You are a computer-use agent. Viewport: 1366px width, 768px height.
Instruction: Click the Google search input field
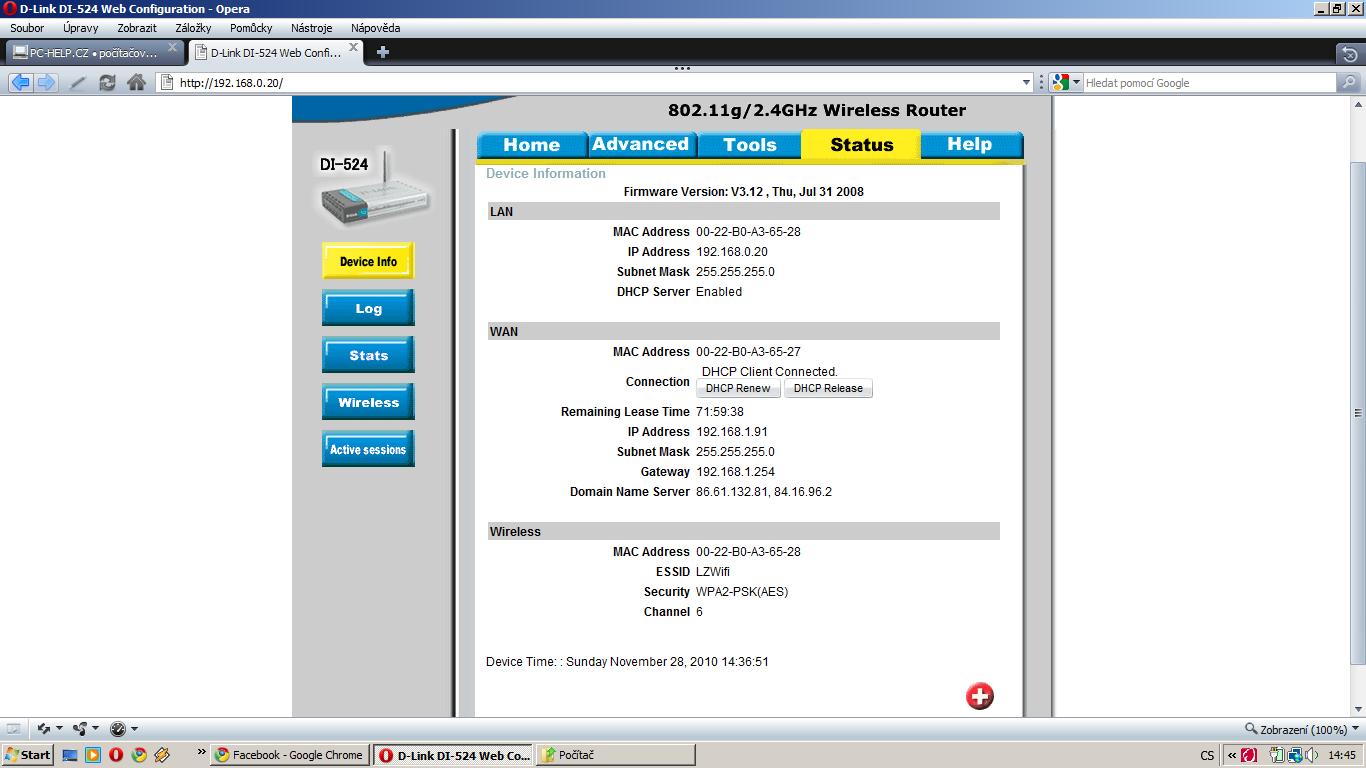(1208, 83)
